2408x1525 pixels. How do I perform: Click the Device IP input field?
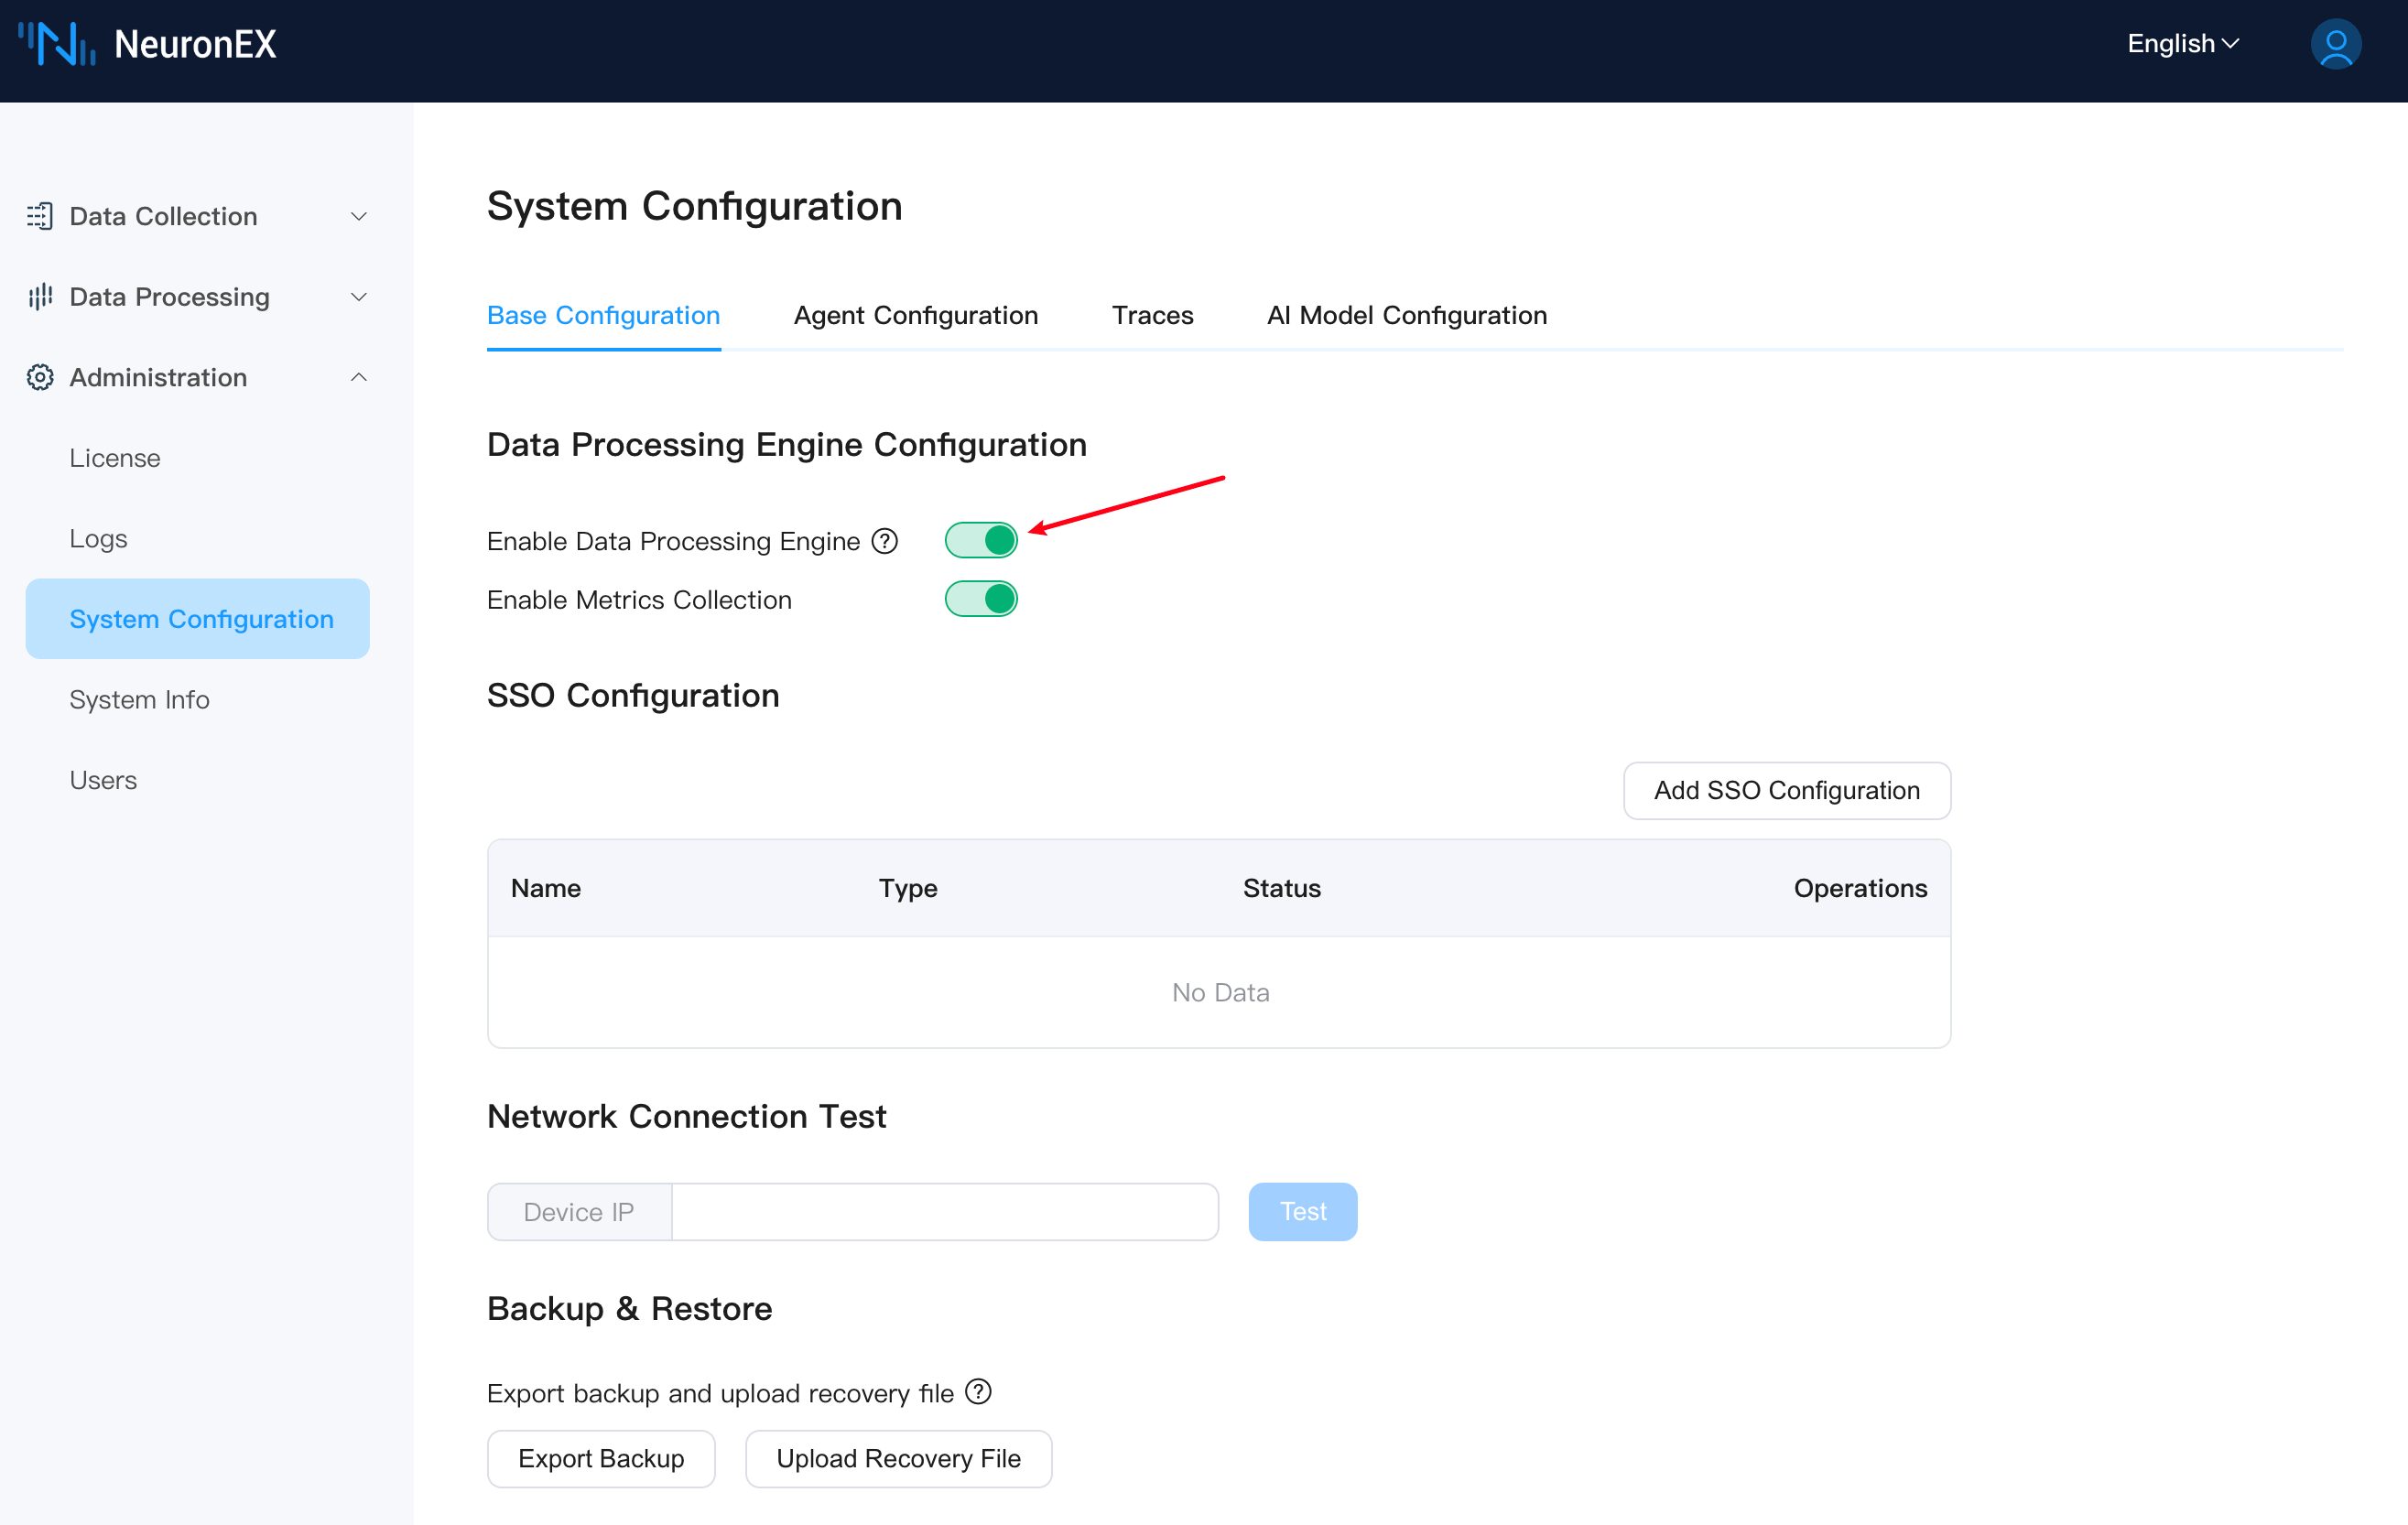pos(944,1211)
